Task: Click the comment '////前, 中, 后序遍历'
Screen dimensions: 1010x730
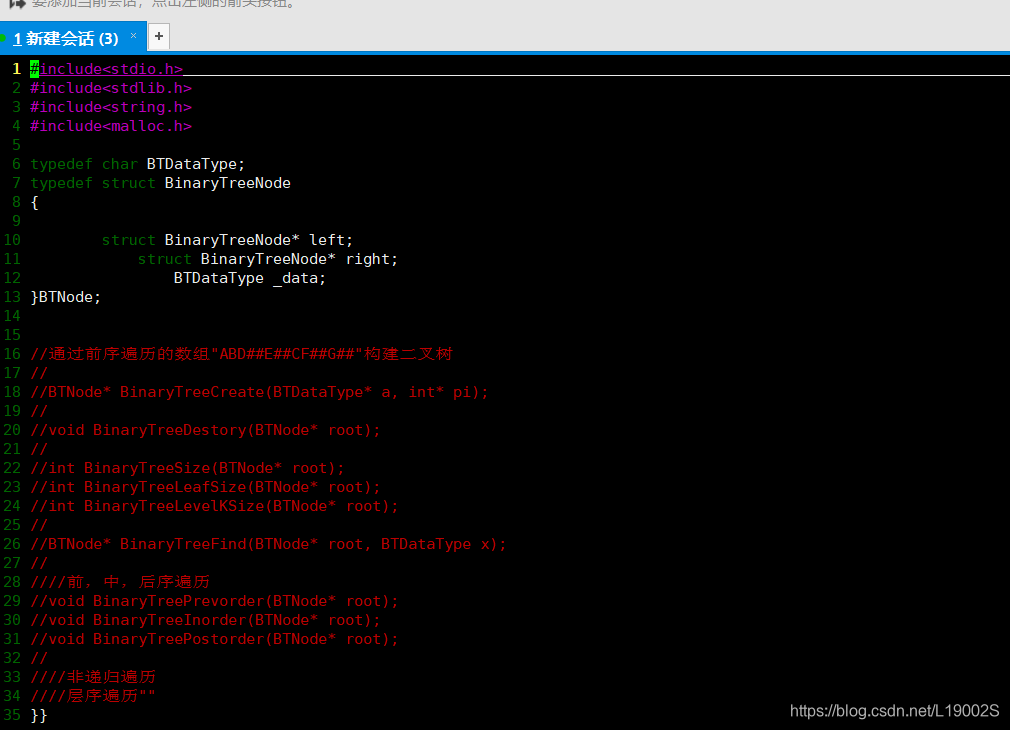Action: [x=120, y=582]
